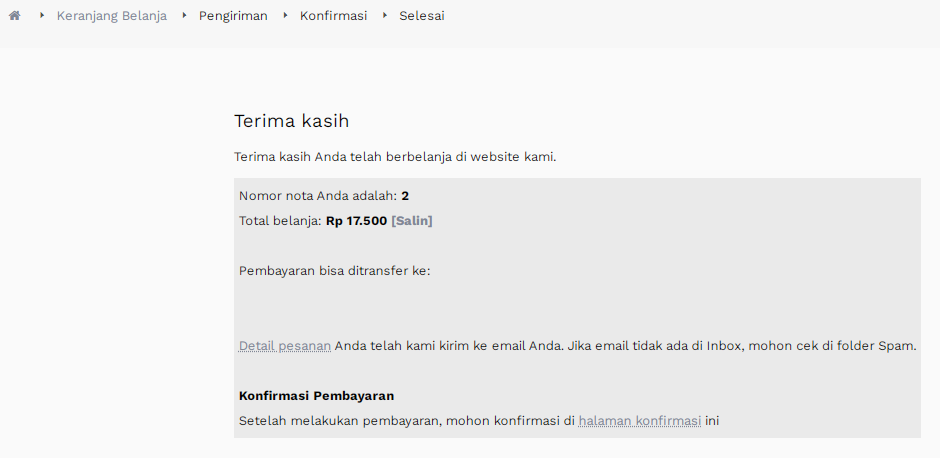Follow the halaman konfirmasi link
Viewport: 940px width, 458px height.
pos(640,421)
